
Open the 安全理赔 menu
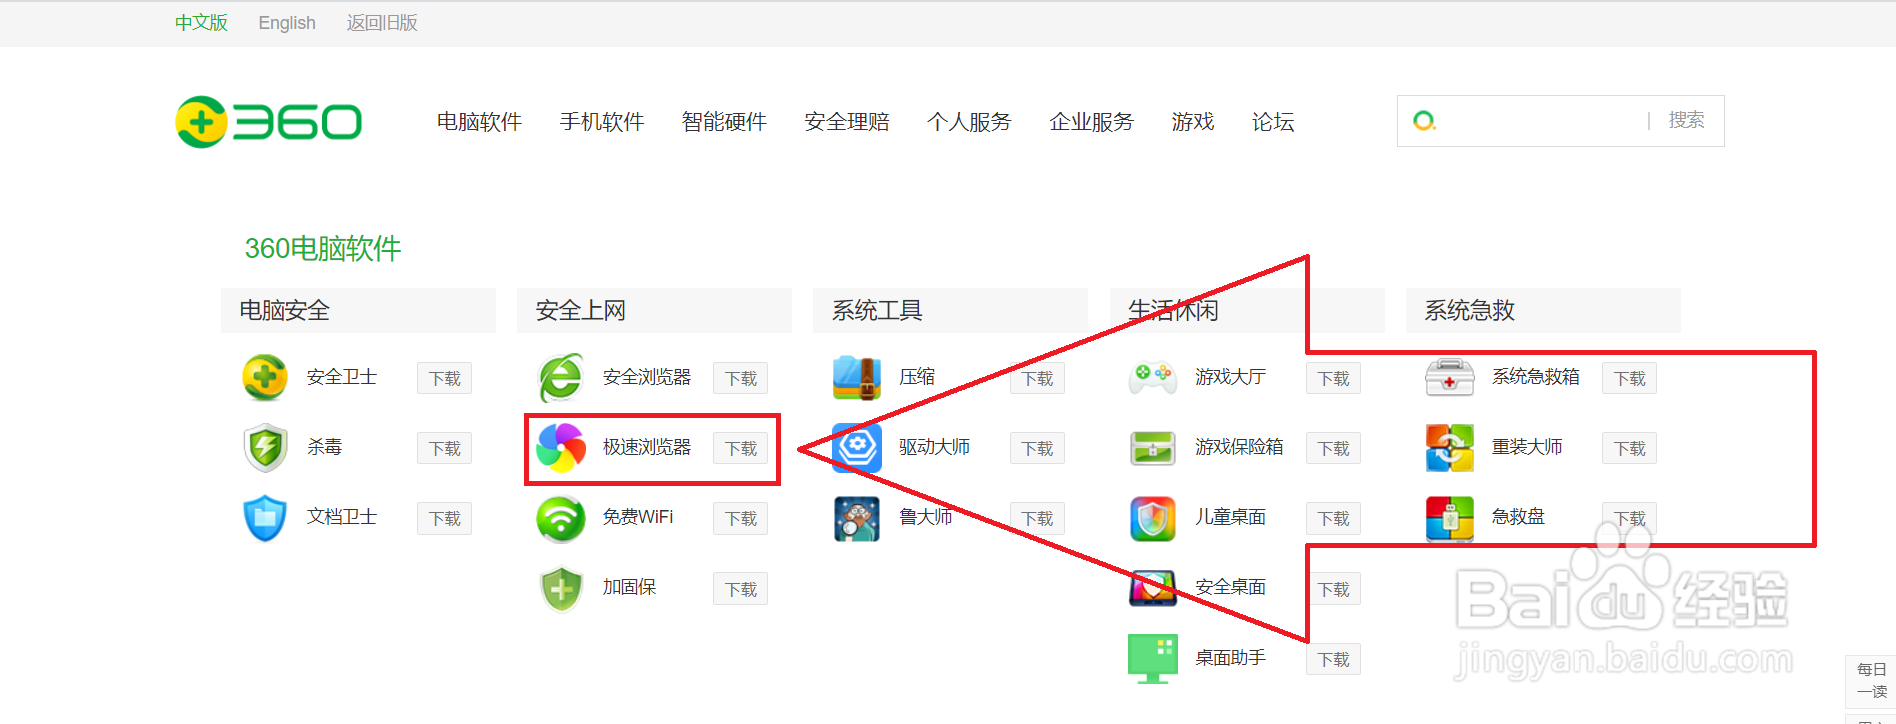click(846, 122)
